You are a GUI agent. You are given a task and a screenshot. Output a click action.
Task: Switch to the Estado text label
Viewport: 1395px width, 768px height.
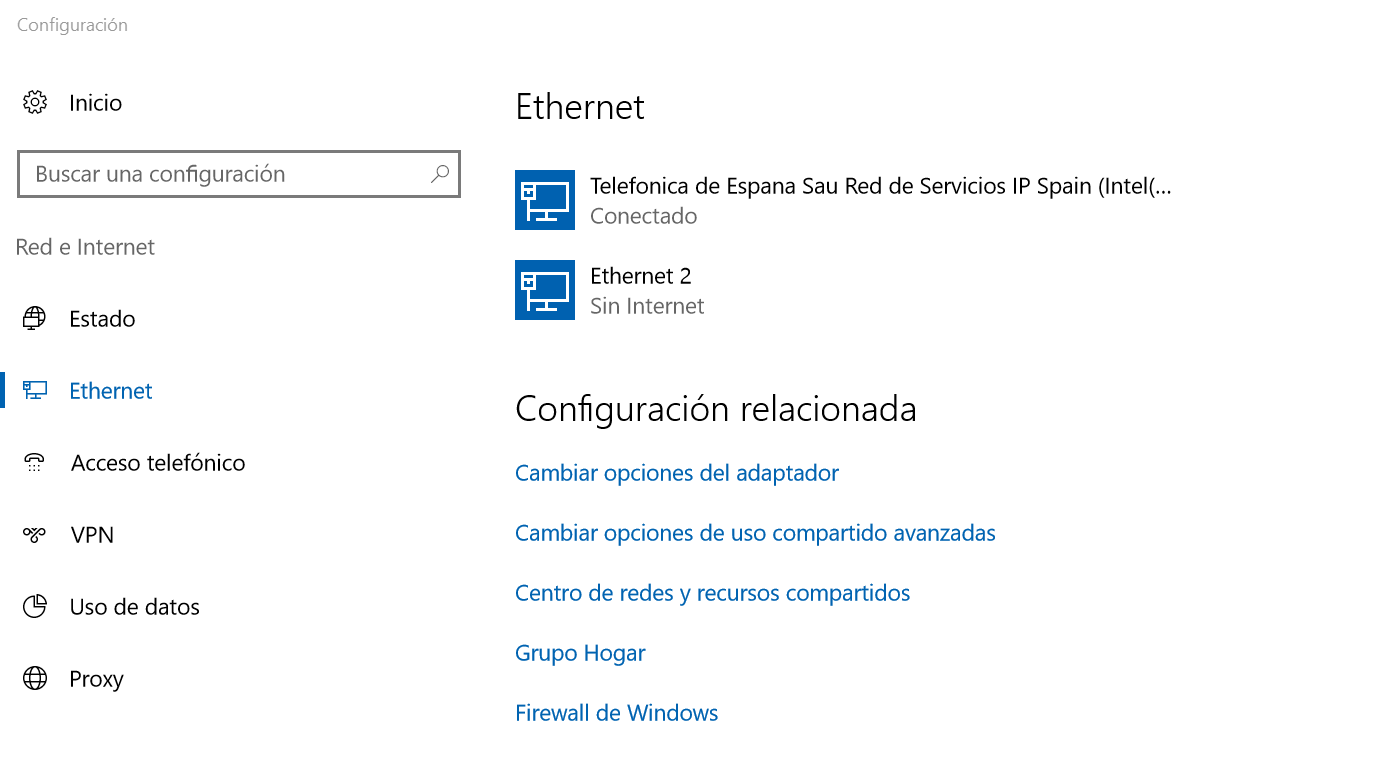102,319
